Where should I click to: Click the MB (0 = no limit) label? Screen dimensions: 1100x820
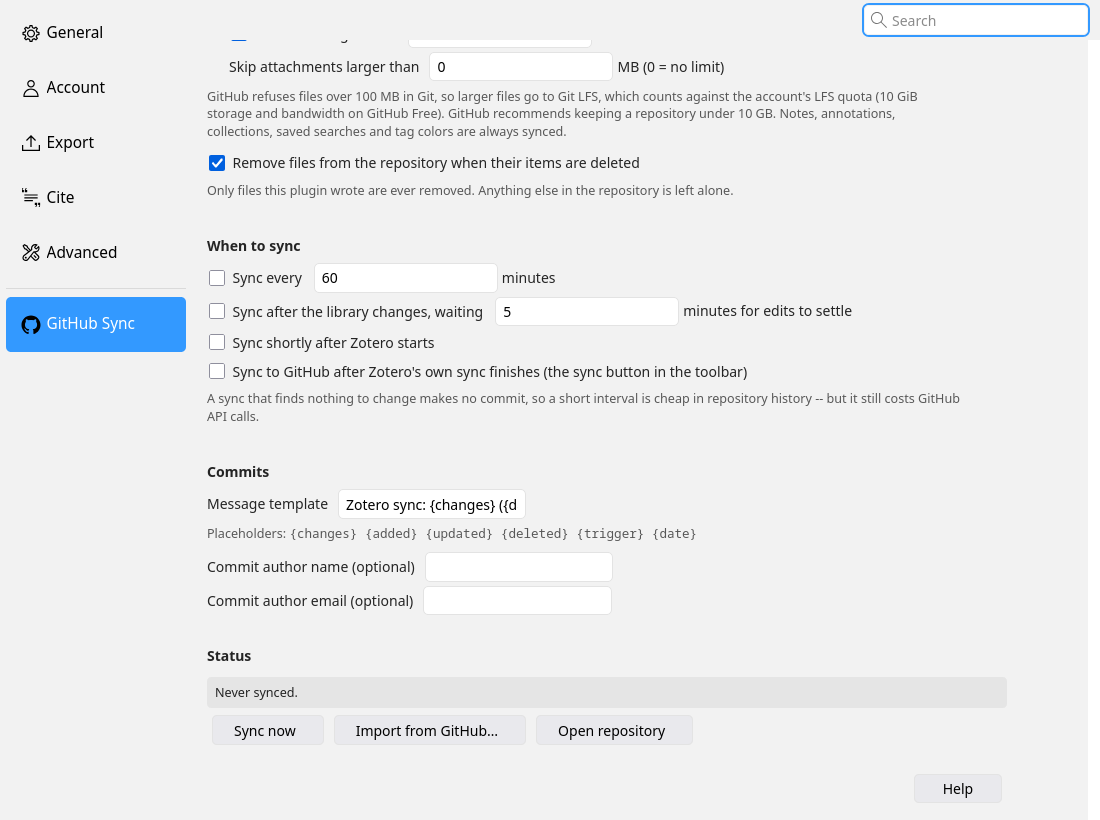coord(671,67)
